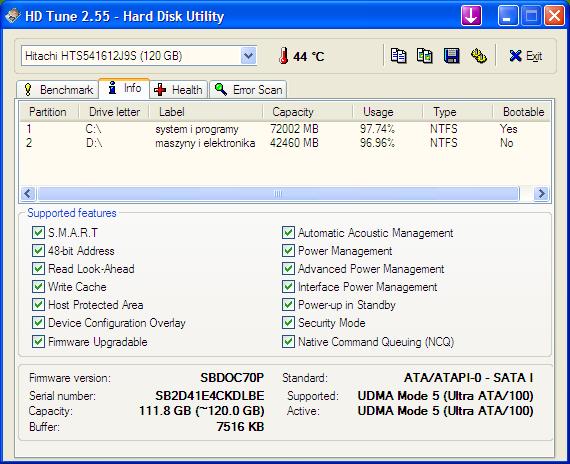Viewport: 570px width, 464px height.
Task: Toggle the Write Cache checkbox
Action: tap(38, 287)
